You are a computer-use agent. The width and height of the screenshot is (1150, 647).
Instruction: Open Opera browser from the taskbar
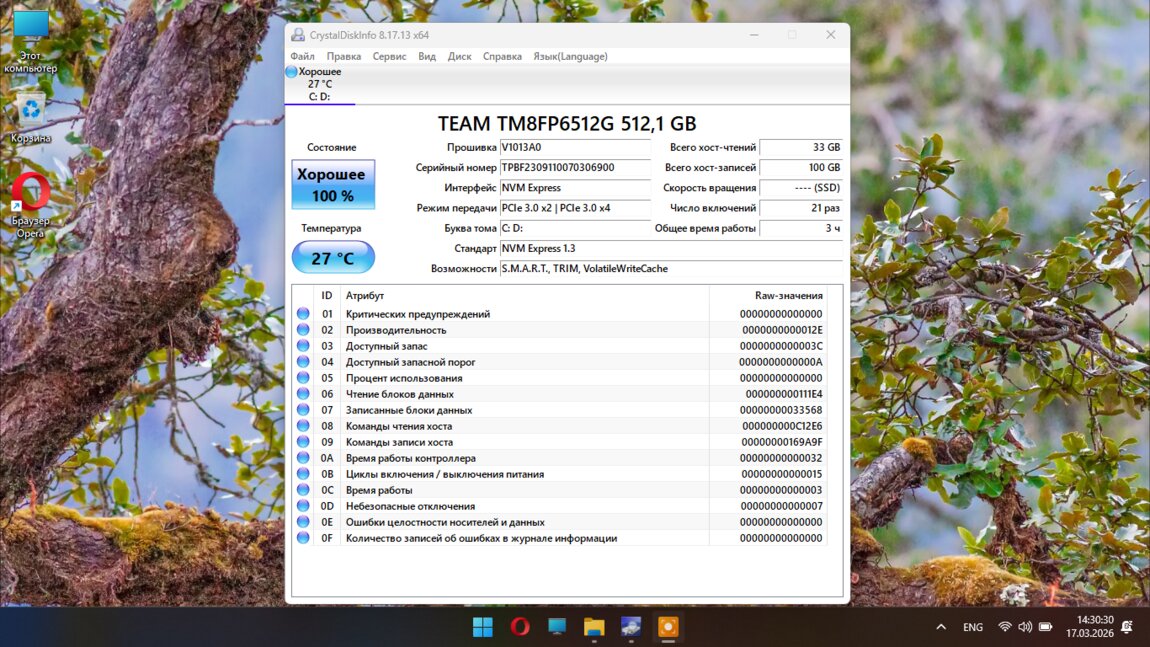click(520, 627)
